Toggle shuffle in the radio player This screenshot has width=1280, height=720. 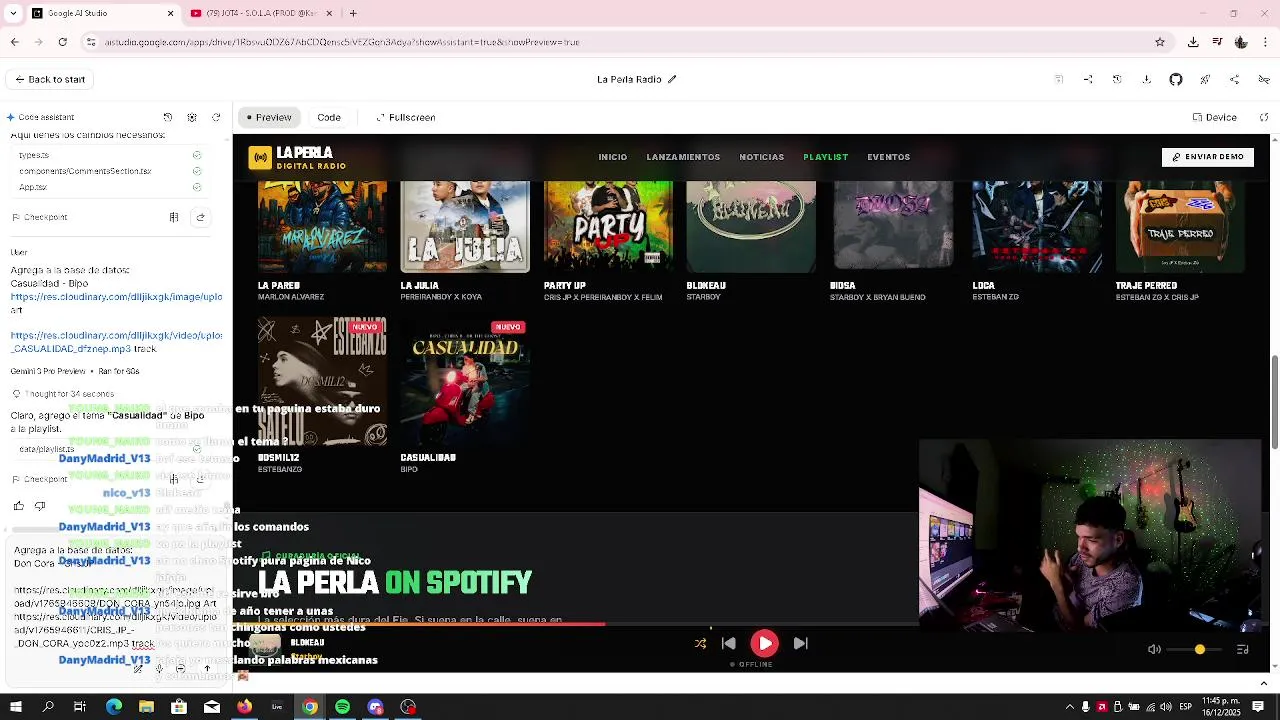[700, 643]
